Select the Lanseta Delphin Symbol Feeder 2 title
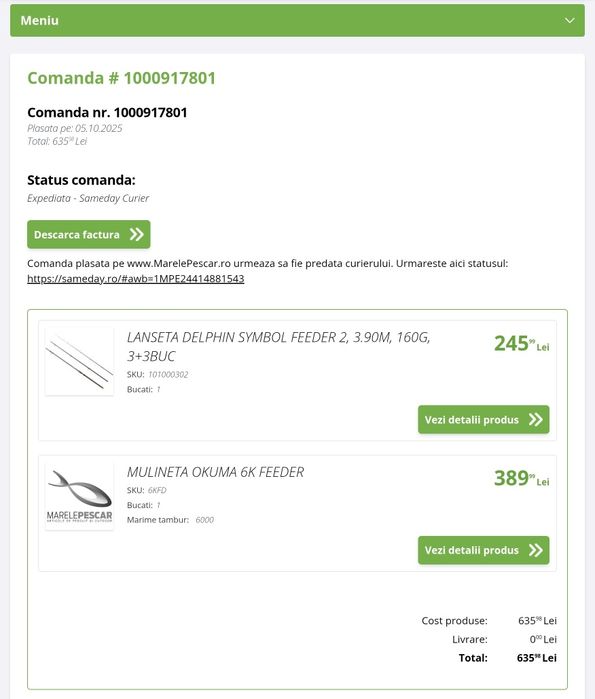 tap(278, 346)
